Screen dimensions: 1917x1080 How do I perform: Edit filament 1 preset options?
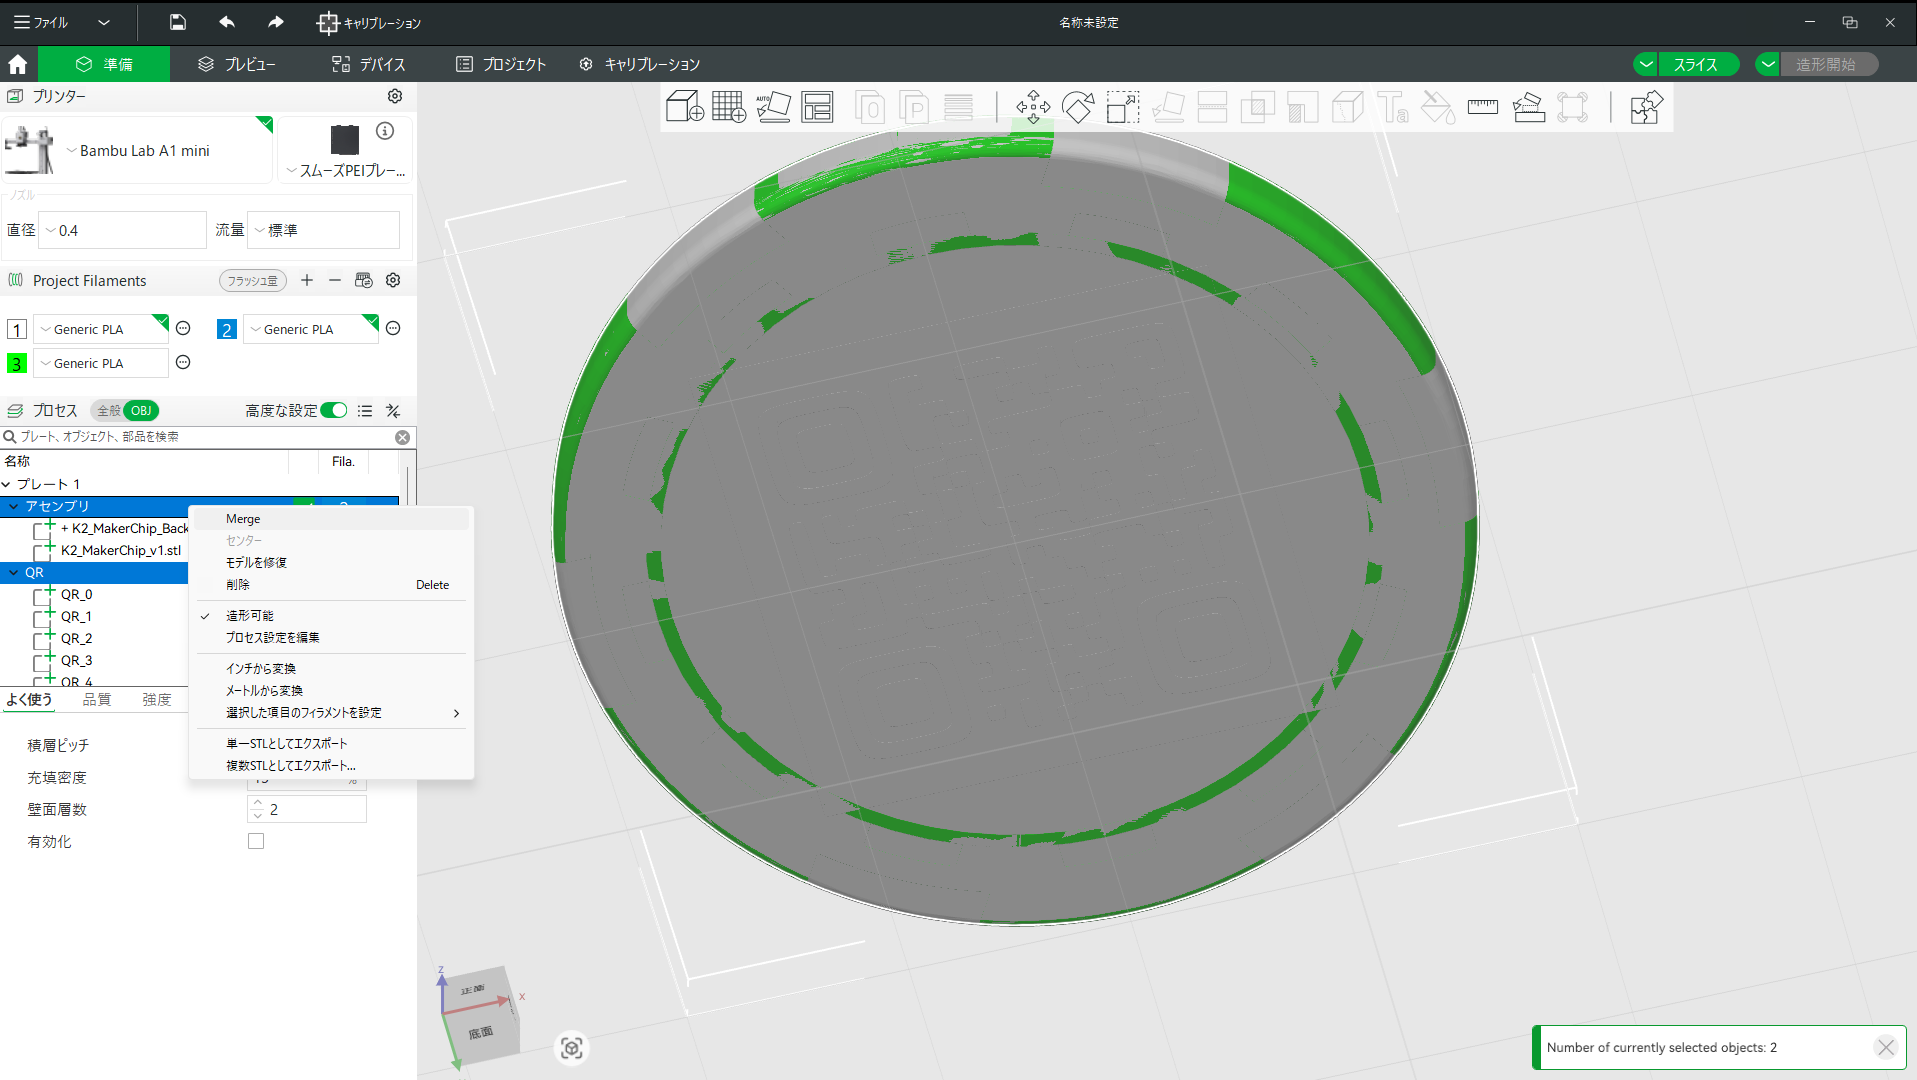[x=183, y=328]
